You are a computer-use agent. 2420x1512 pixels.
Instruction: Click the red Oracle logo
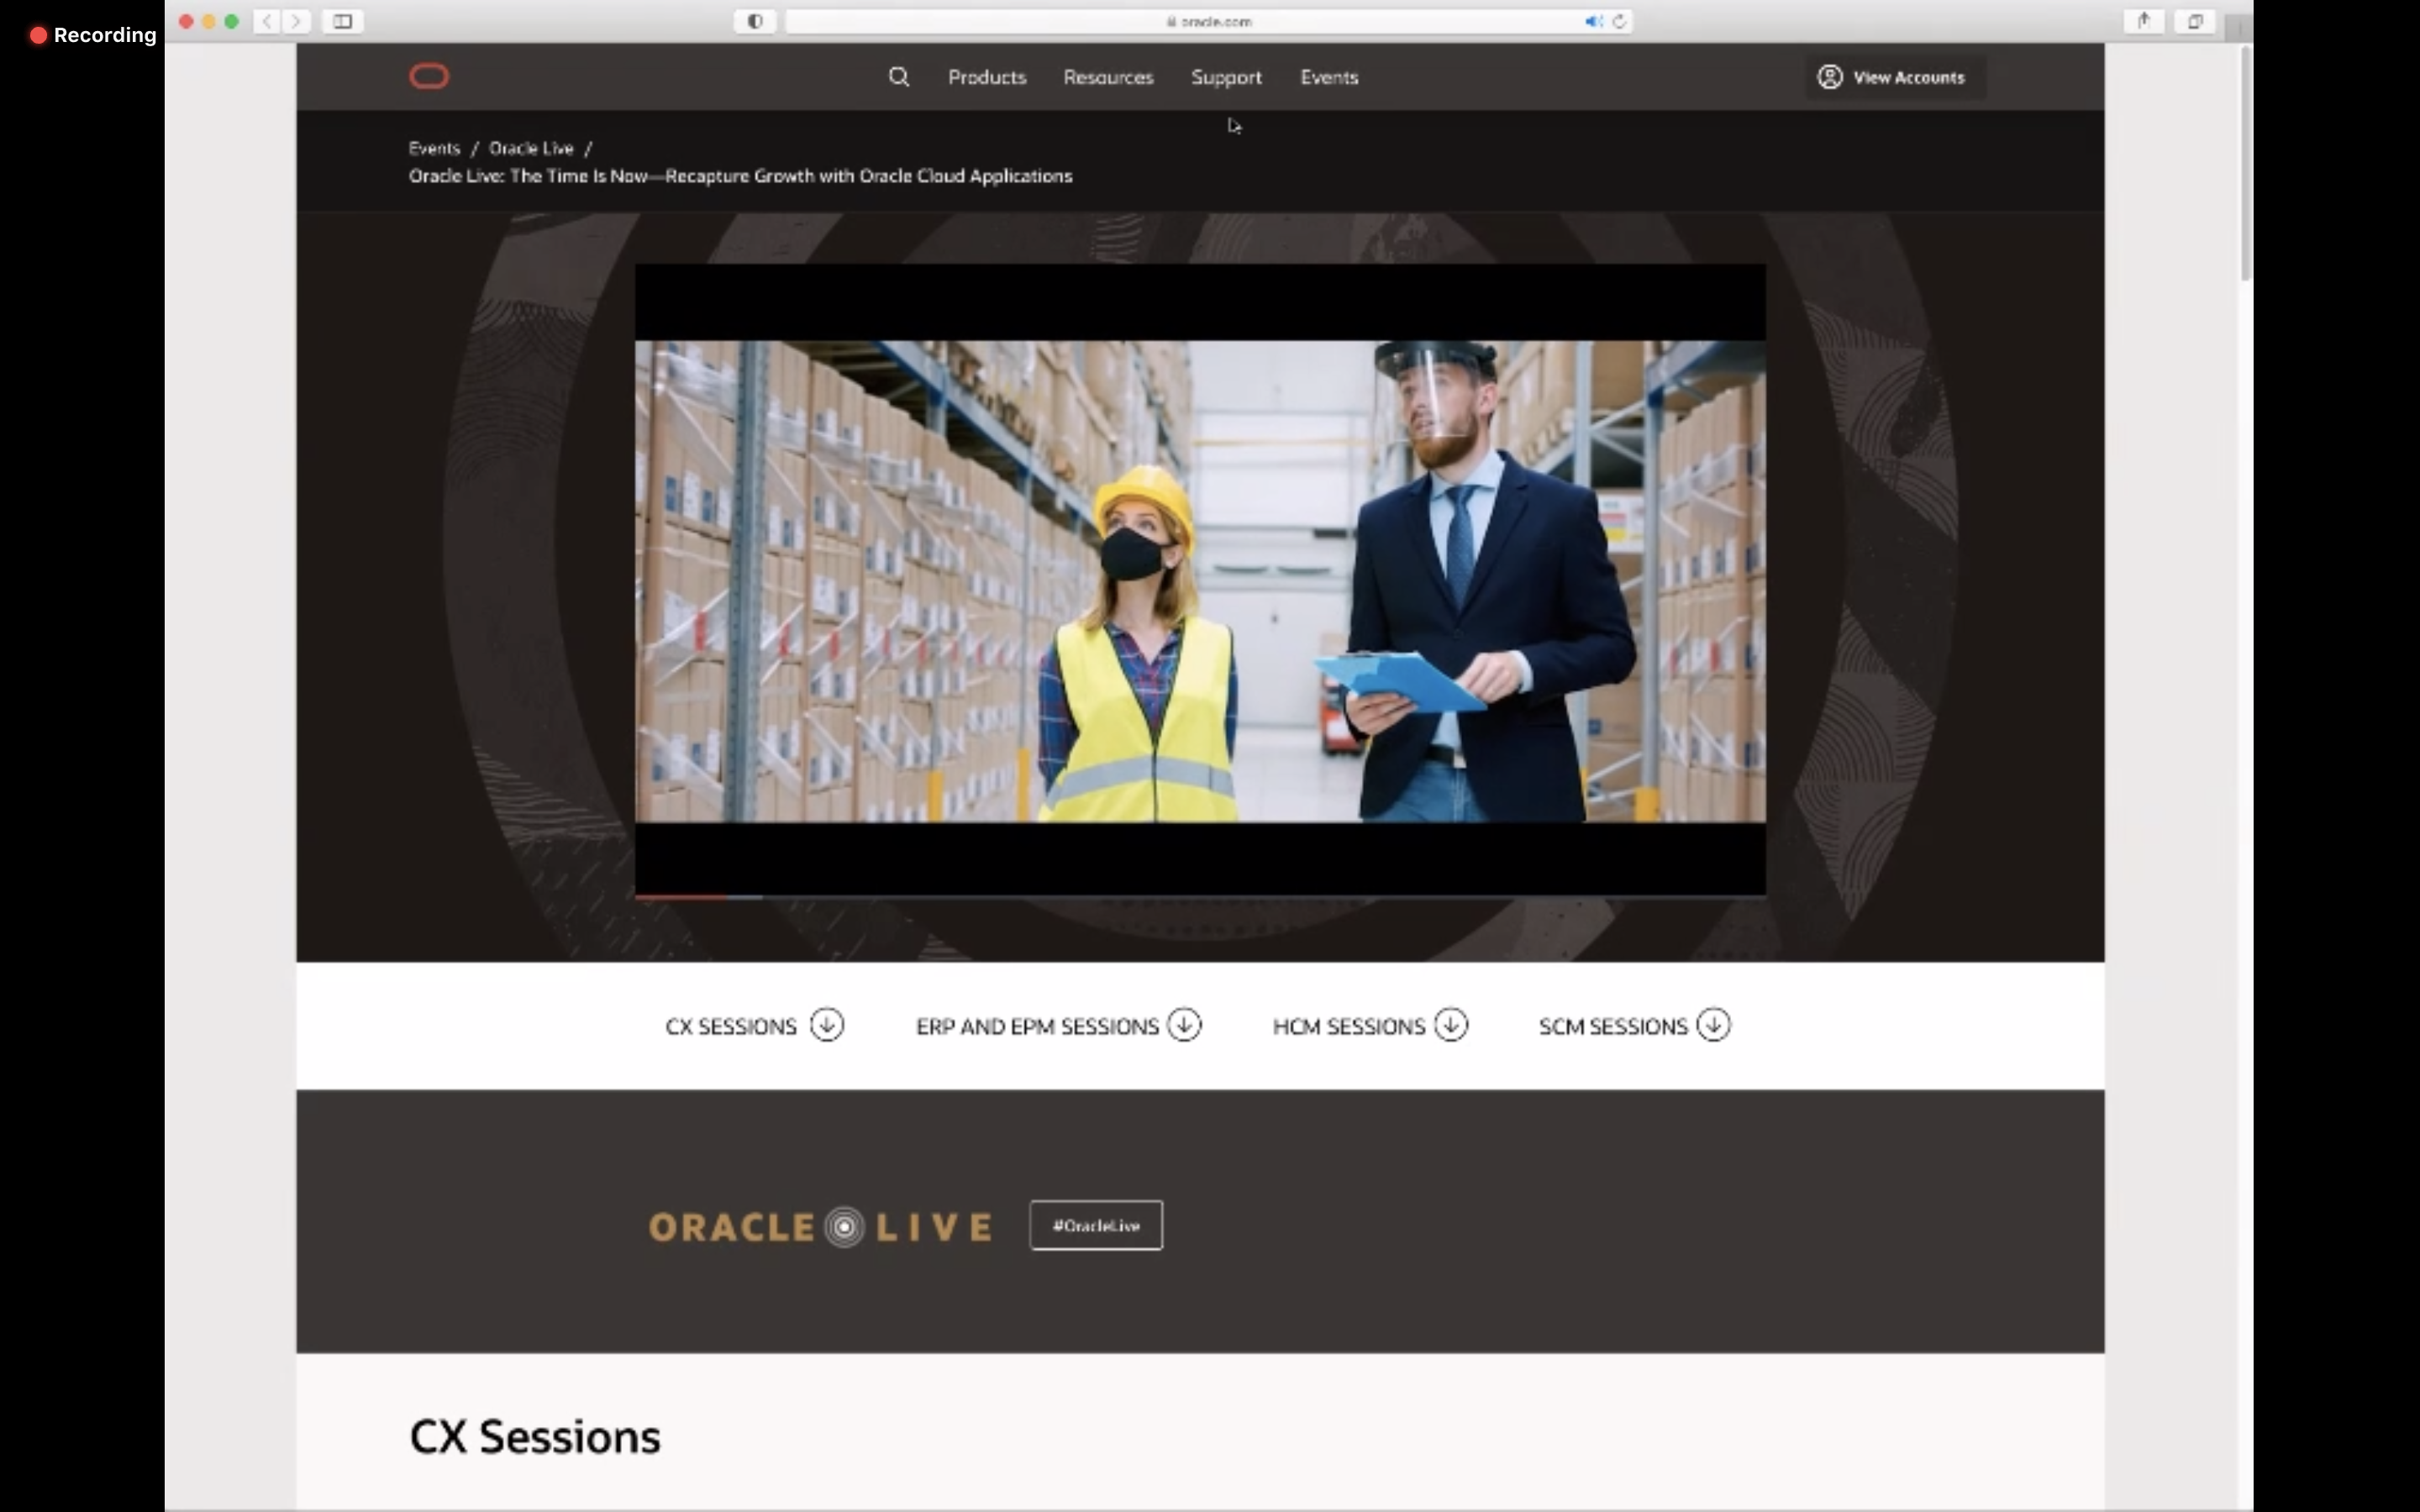pyautogui.click(x=429, y=77)
